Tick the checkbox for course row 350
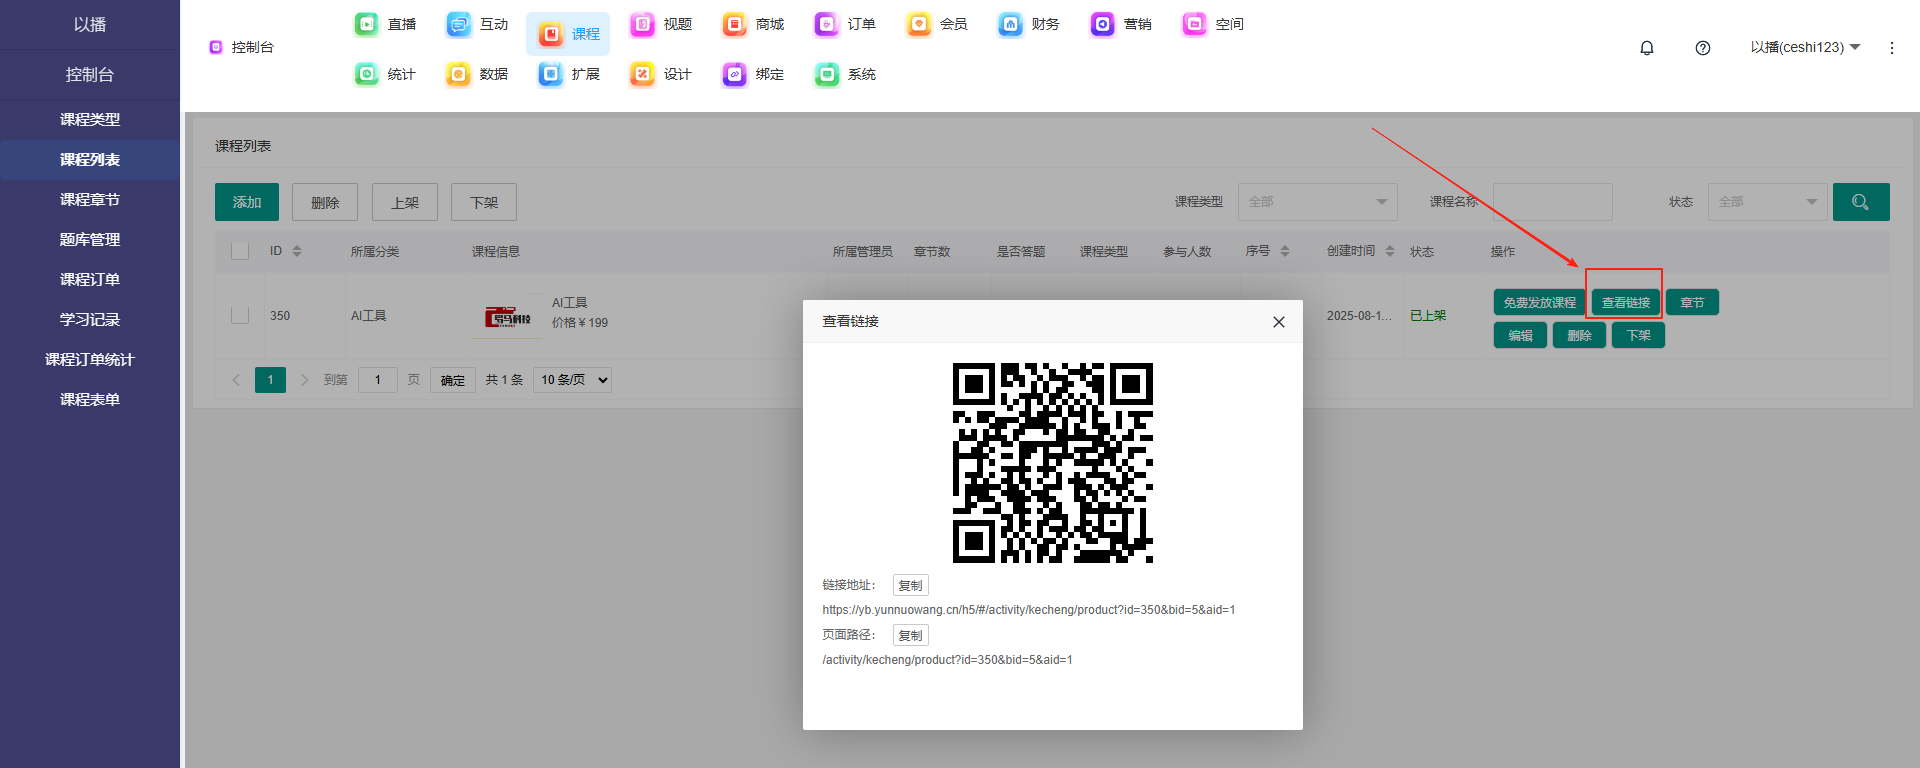This screenshot has height=768, width=1920. pyautogui.click(x=240, y=315)
